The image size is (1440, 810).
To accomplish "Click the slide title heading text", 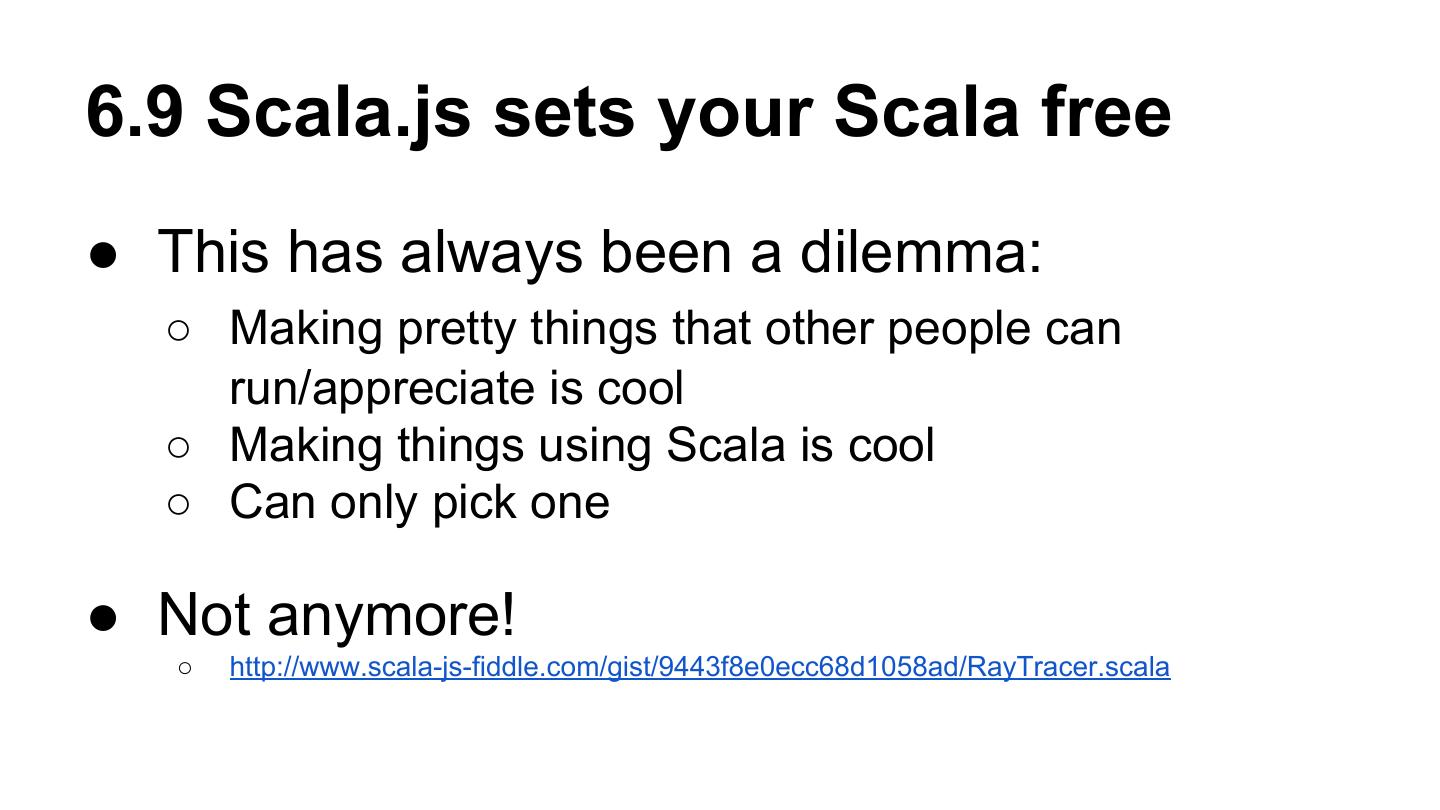I will tap(628, 111).
